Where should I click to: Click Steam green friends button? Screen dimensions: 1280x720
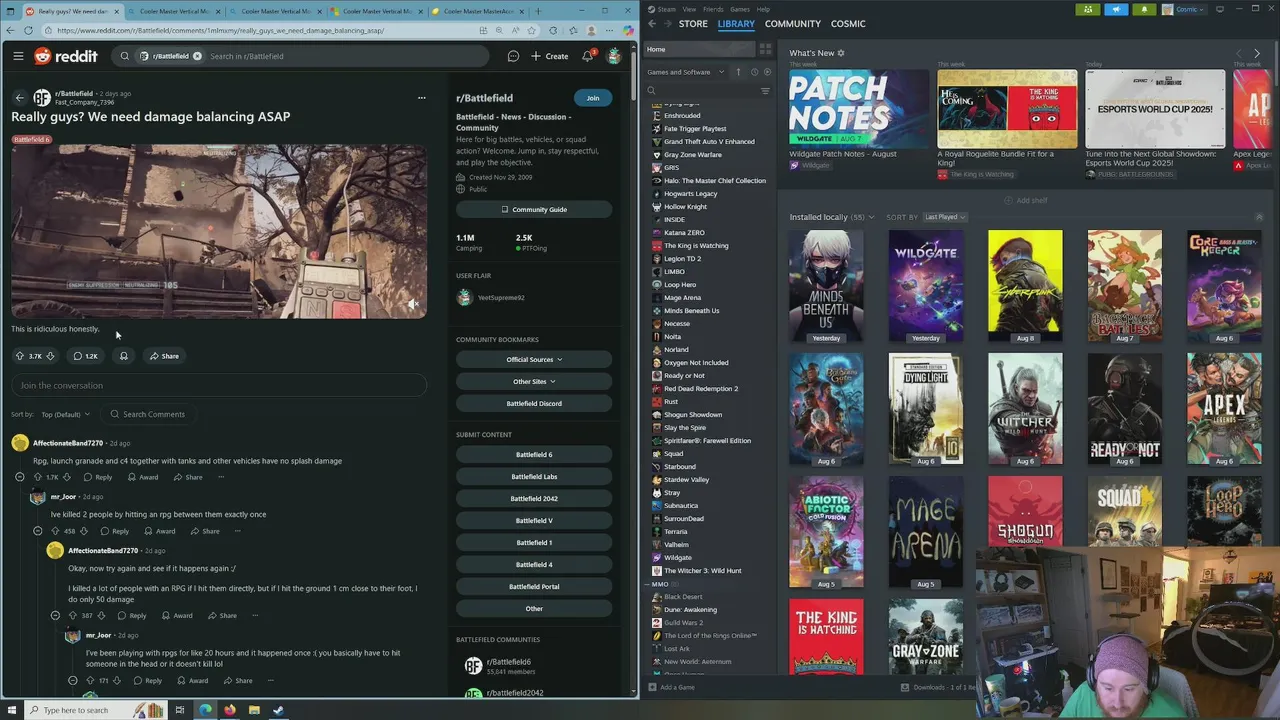coord(1088,9)
